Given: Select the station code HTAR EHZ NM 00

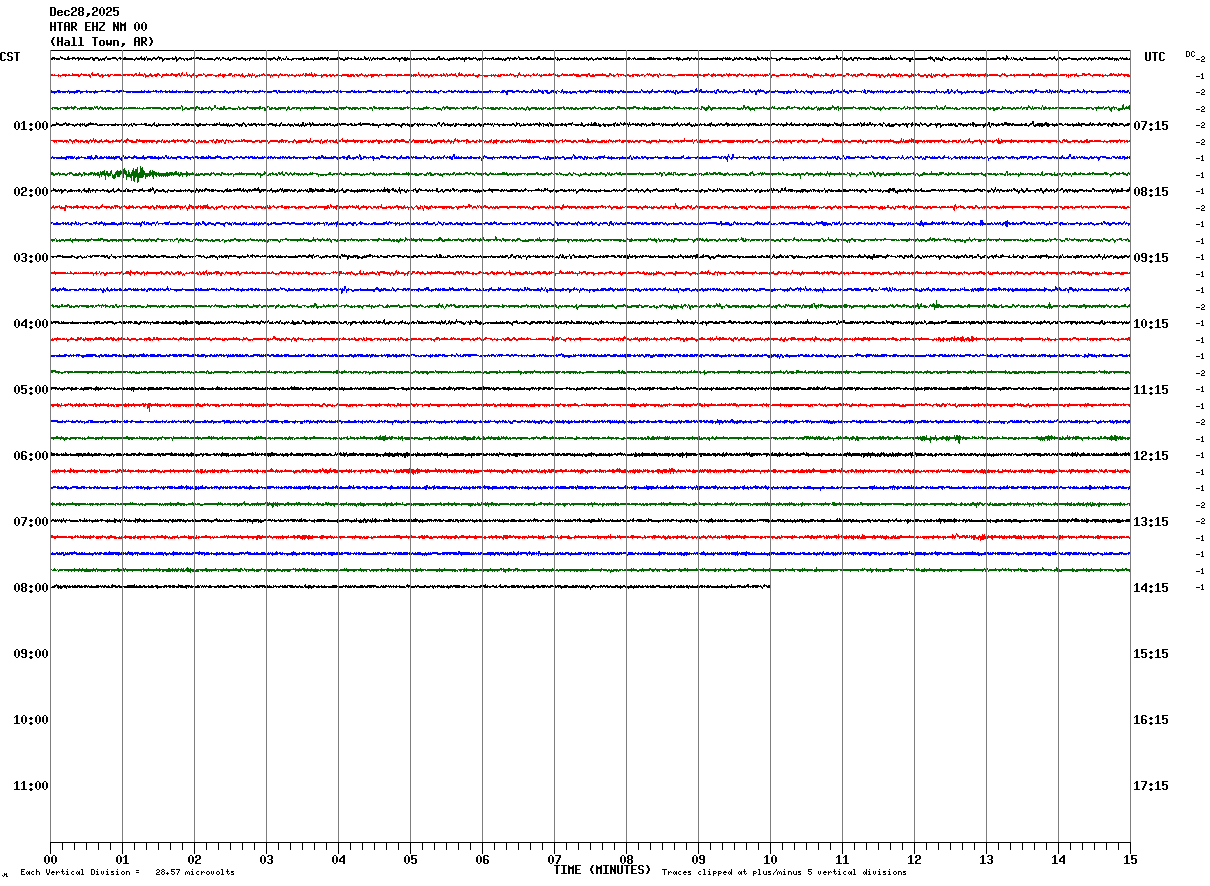Looking at the screenshot, I should (x=98, y=27).
